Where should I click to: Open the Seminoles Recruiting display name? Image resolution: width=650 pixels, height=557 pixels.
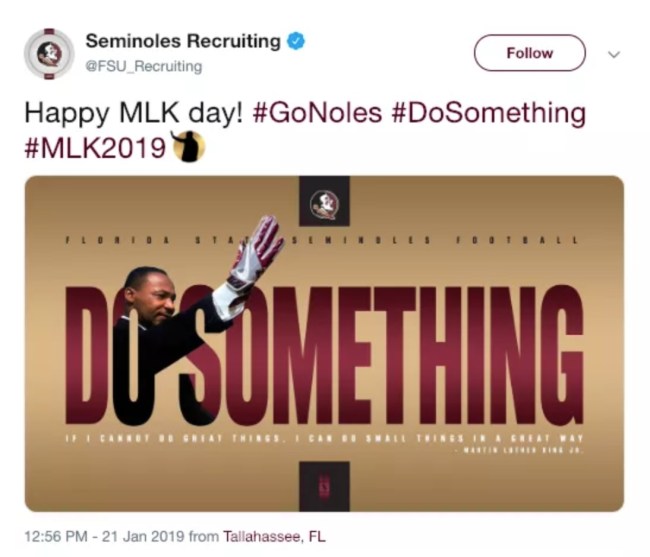pyautogui.click(x=183, y=42)
